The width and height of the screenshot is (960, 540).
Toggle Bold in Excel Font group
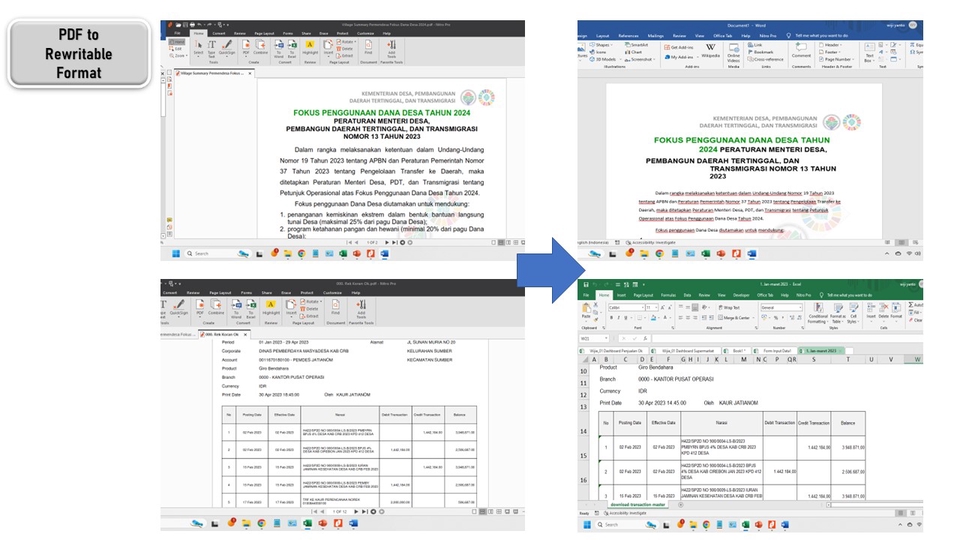click(611, 318)
